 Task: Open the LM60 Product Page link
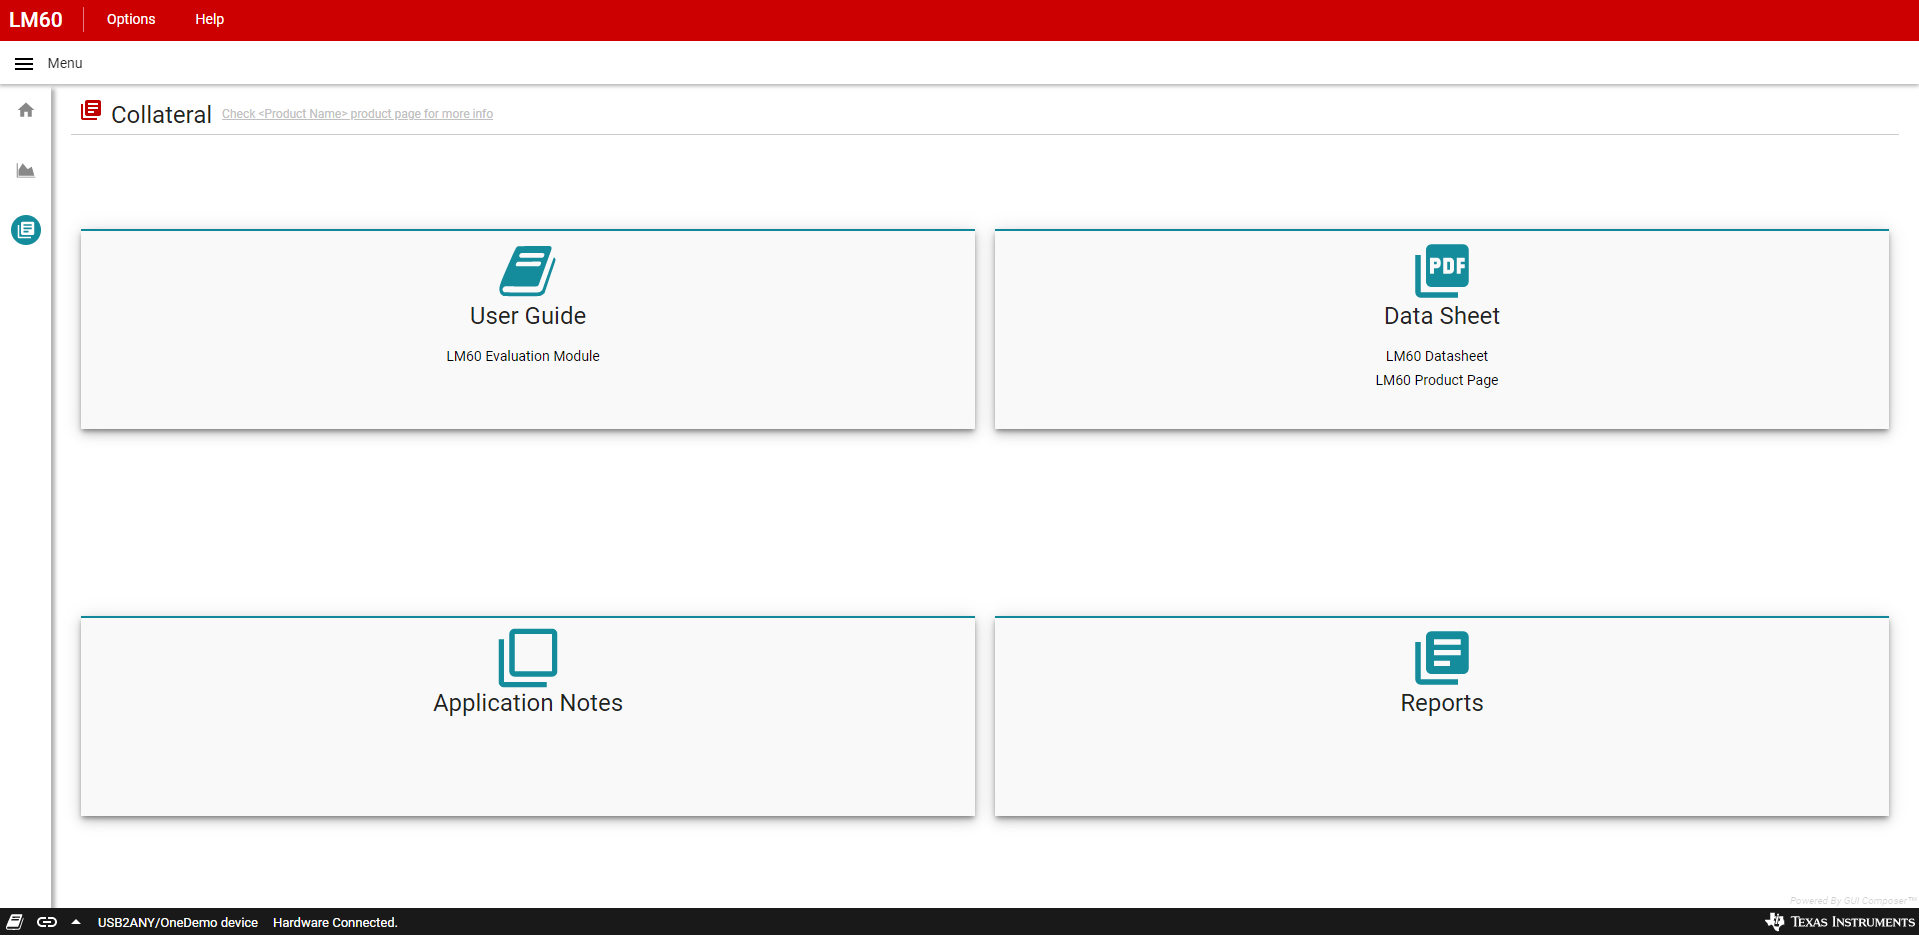coord(1436,380)
